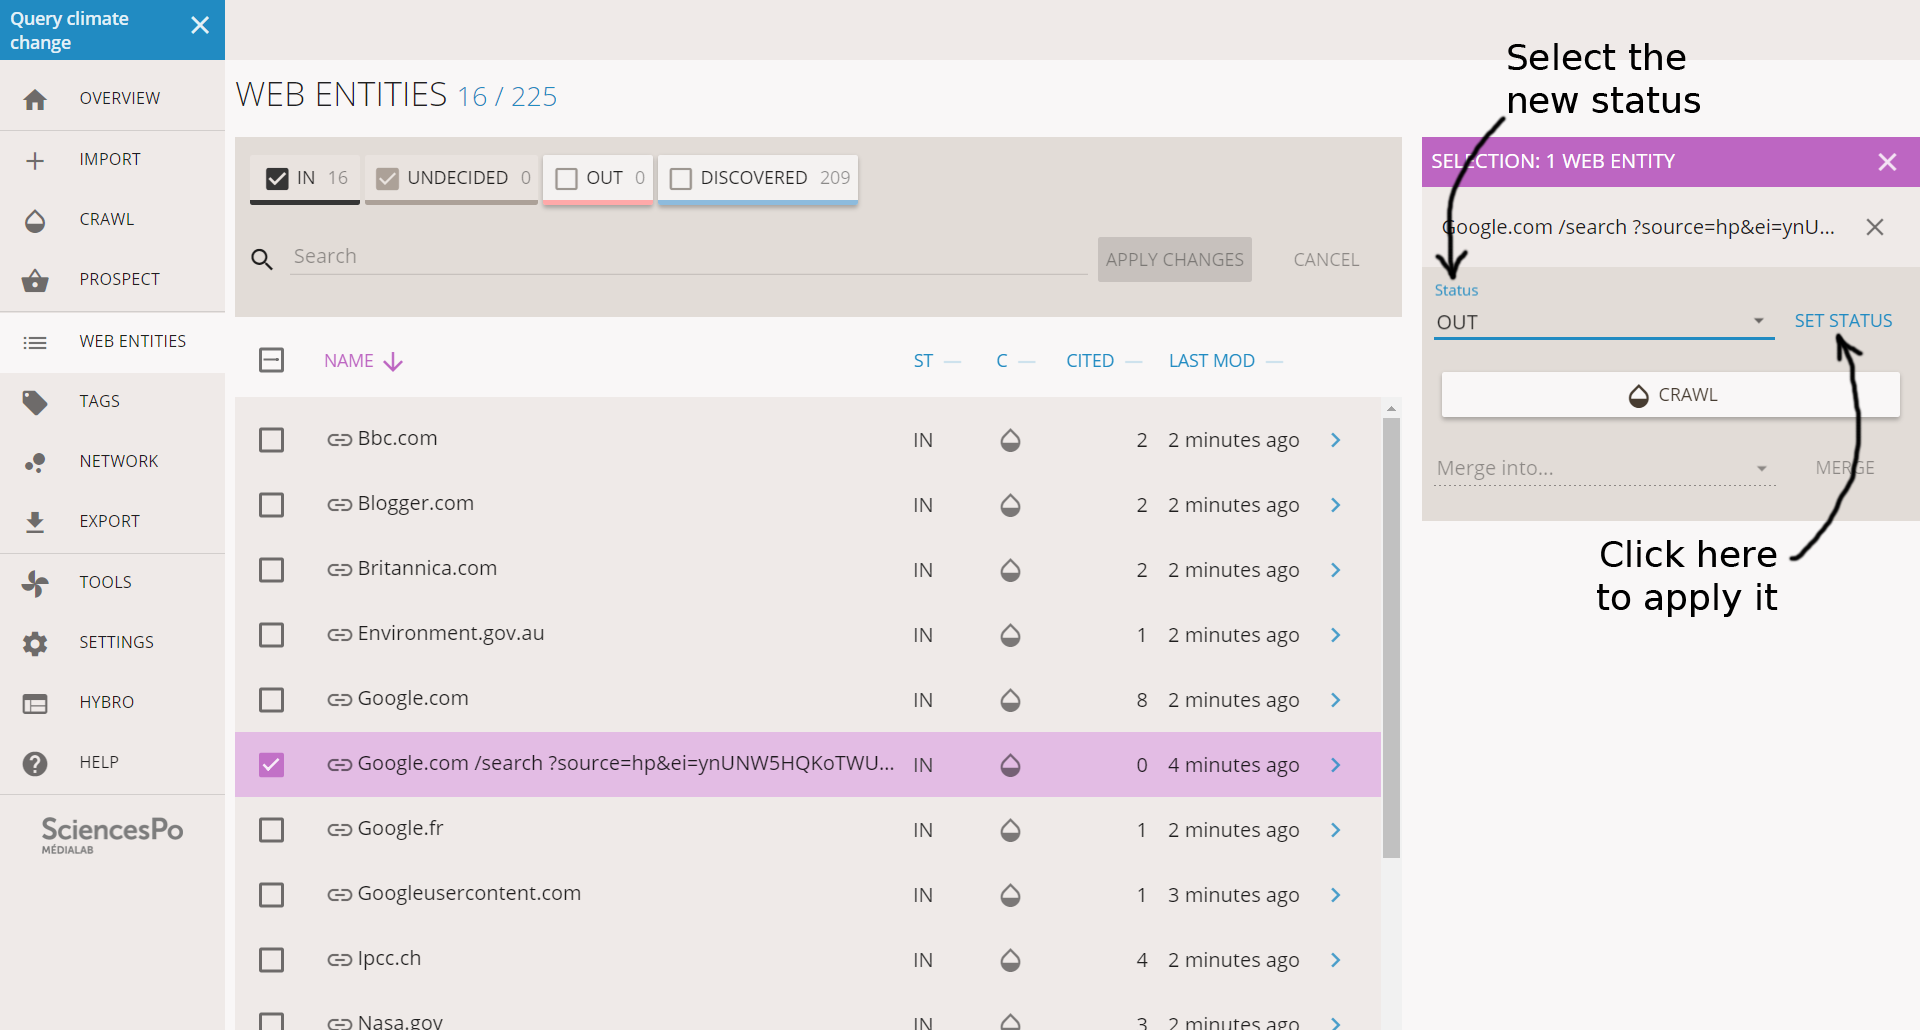Expand Google.com details chevron
The image size is (1920, 1030).
click(x=1335, y=700)
